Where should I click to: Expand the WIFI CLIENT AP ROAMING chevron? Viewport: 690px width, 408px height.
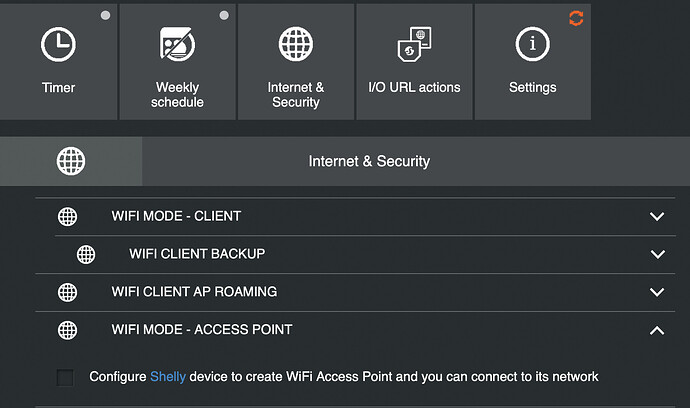(657, 292)
